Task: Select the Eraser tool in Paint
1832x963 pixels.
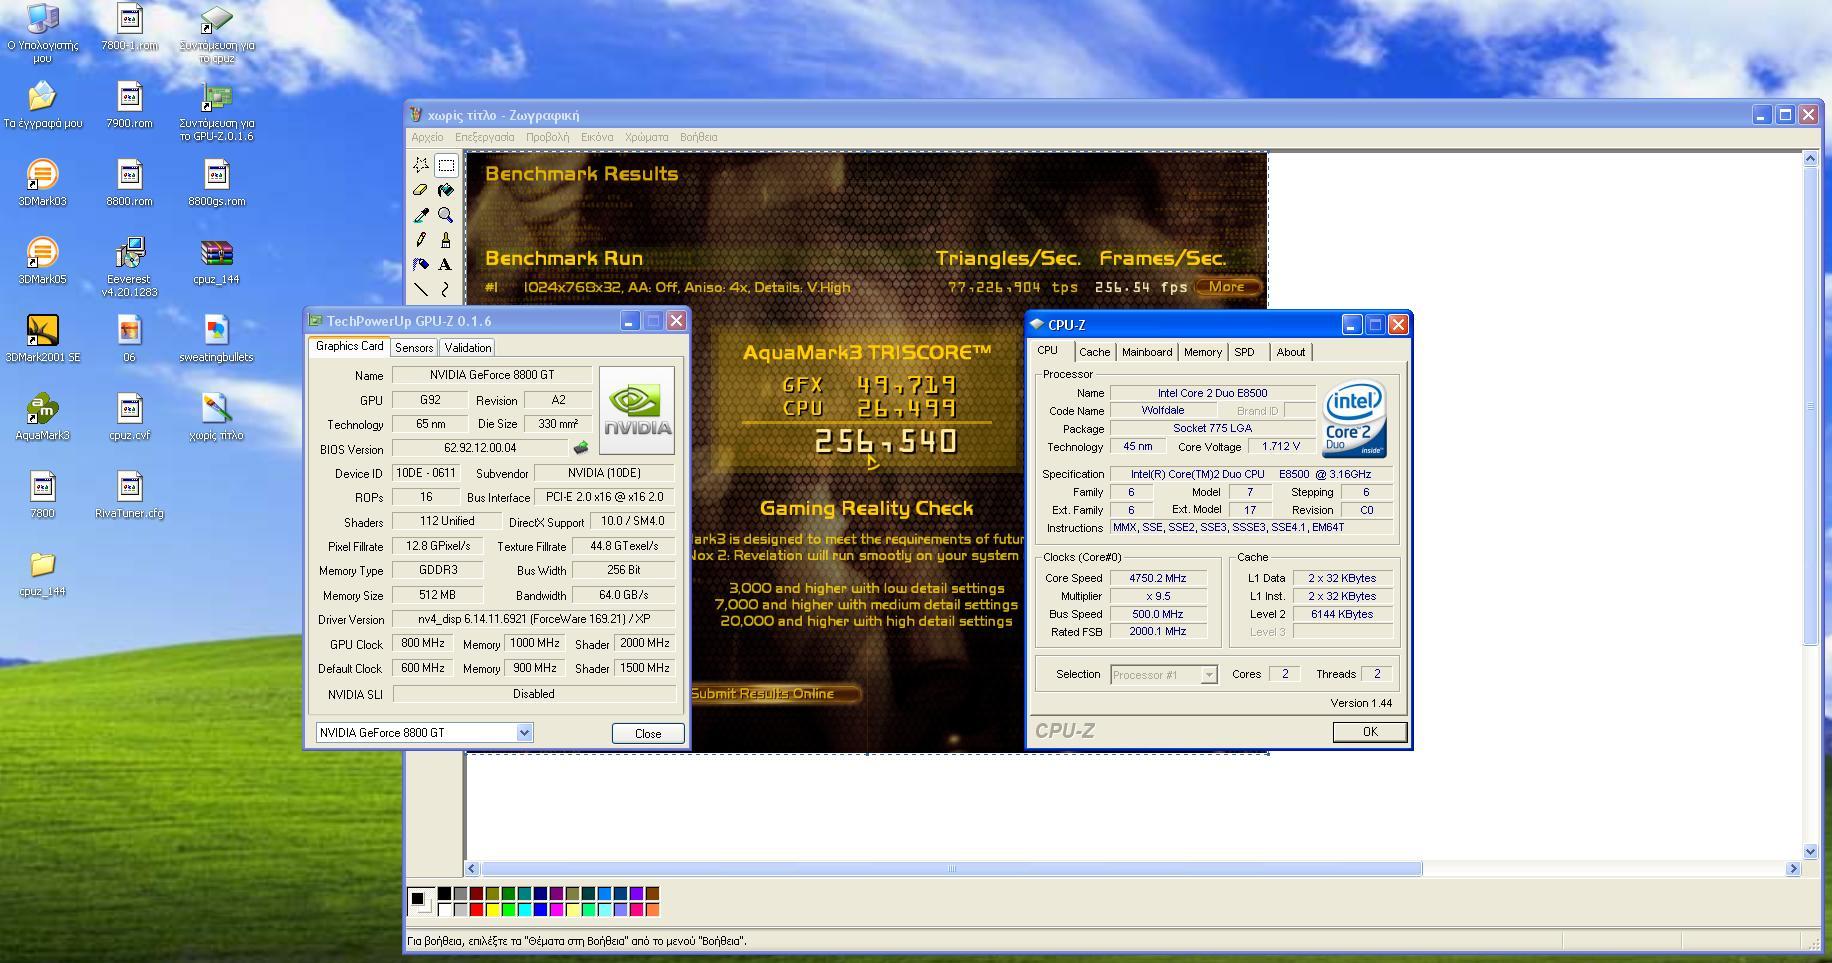Action: [x=421, y=190]
